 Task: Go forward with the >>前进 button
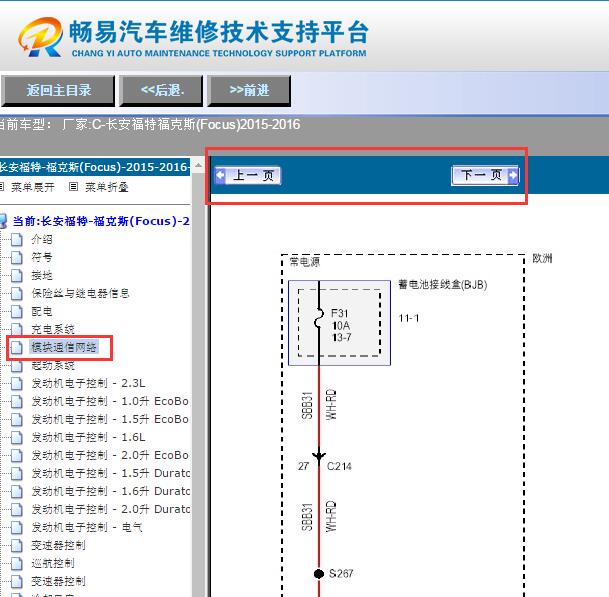(249, 91)
